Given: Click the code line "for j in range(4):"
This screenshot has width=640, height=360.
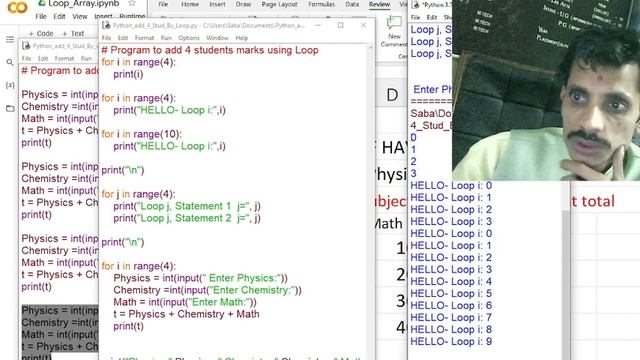Looking at the screenshot, I should click(138, 194).
